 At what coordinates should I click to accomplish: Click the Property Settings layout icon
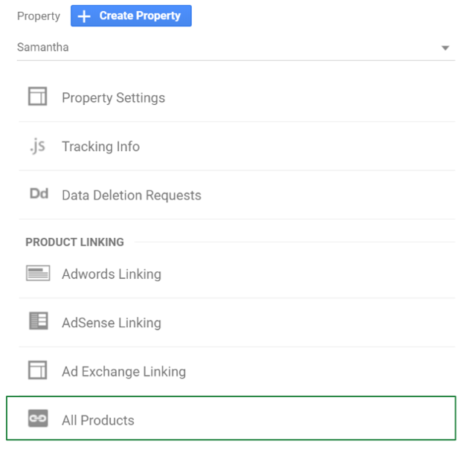[37, 96]
